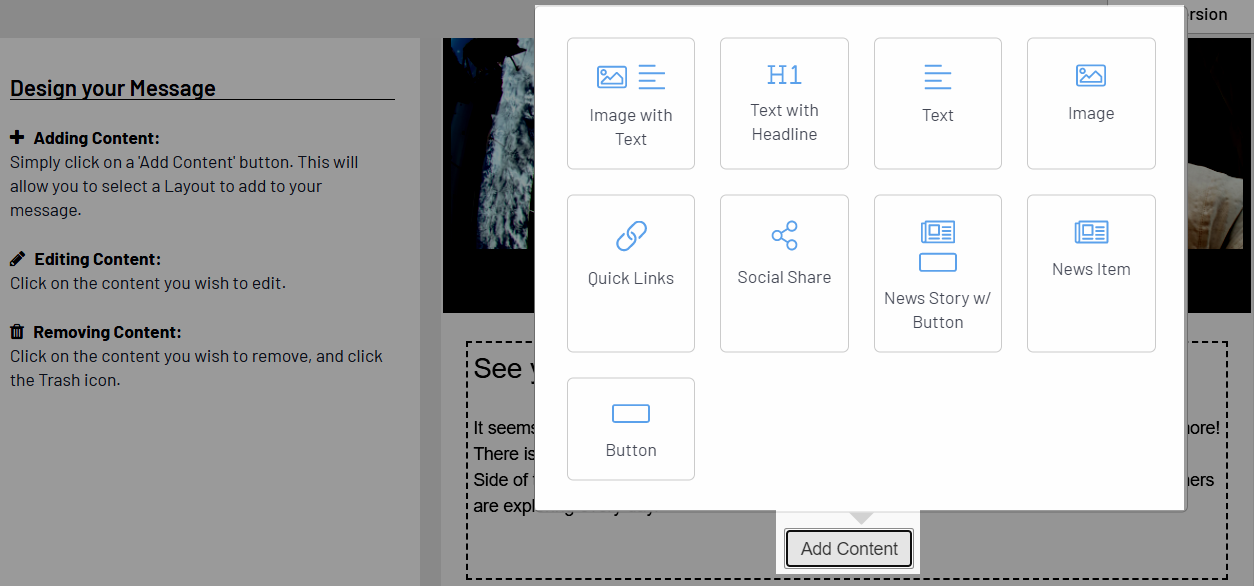Image resolution: width=1254 pixels, height=586 pixels.
Task: Select the Image with Text layout icon
Action: [631, 77]
